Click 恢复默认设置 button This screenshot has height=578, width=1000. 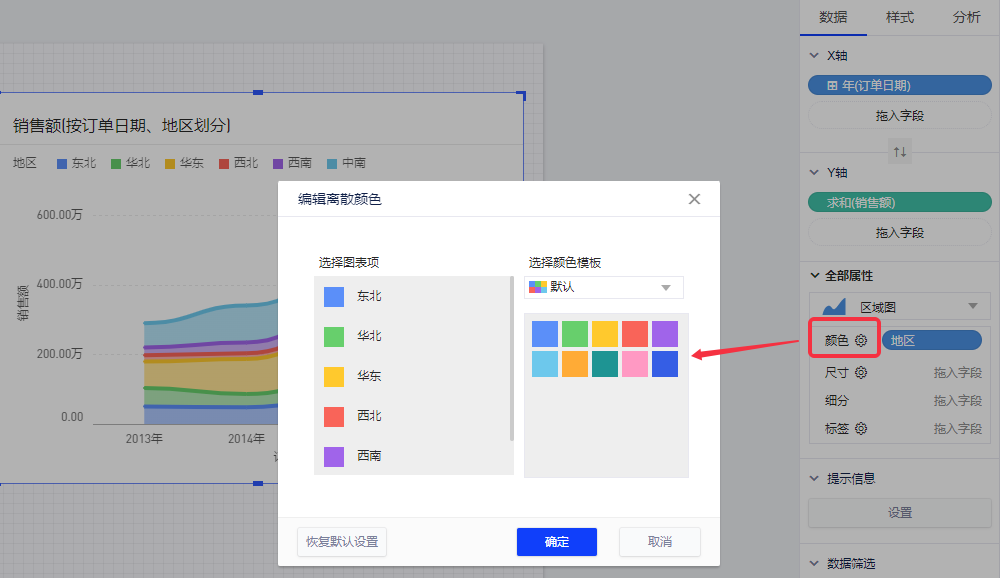click(342, 542)
